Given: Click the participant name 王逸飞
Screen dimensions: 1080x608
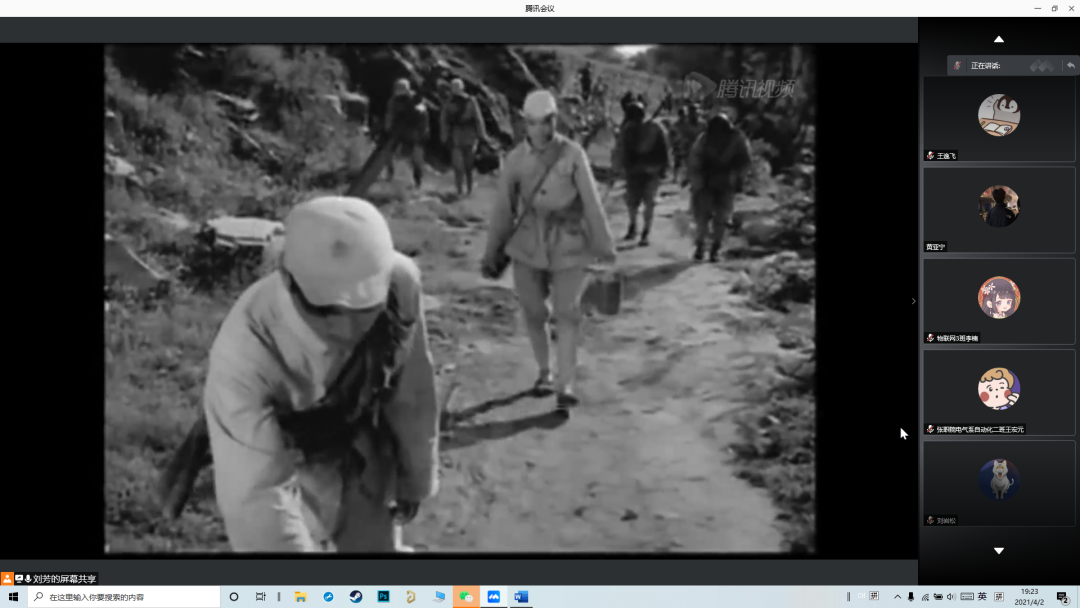Looking at the screenshot, I should pos(946,156).
